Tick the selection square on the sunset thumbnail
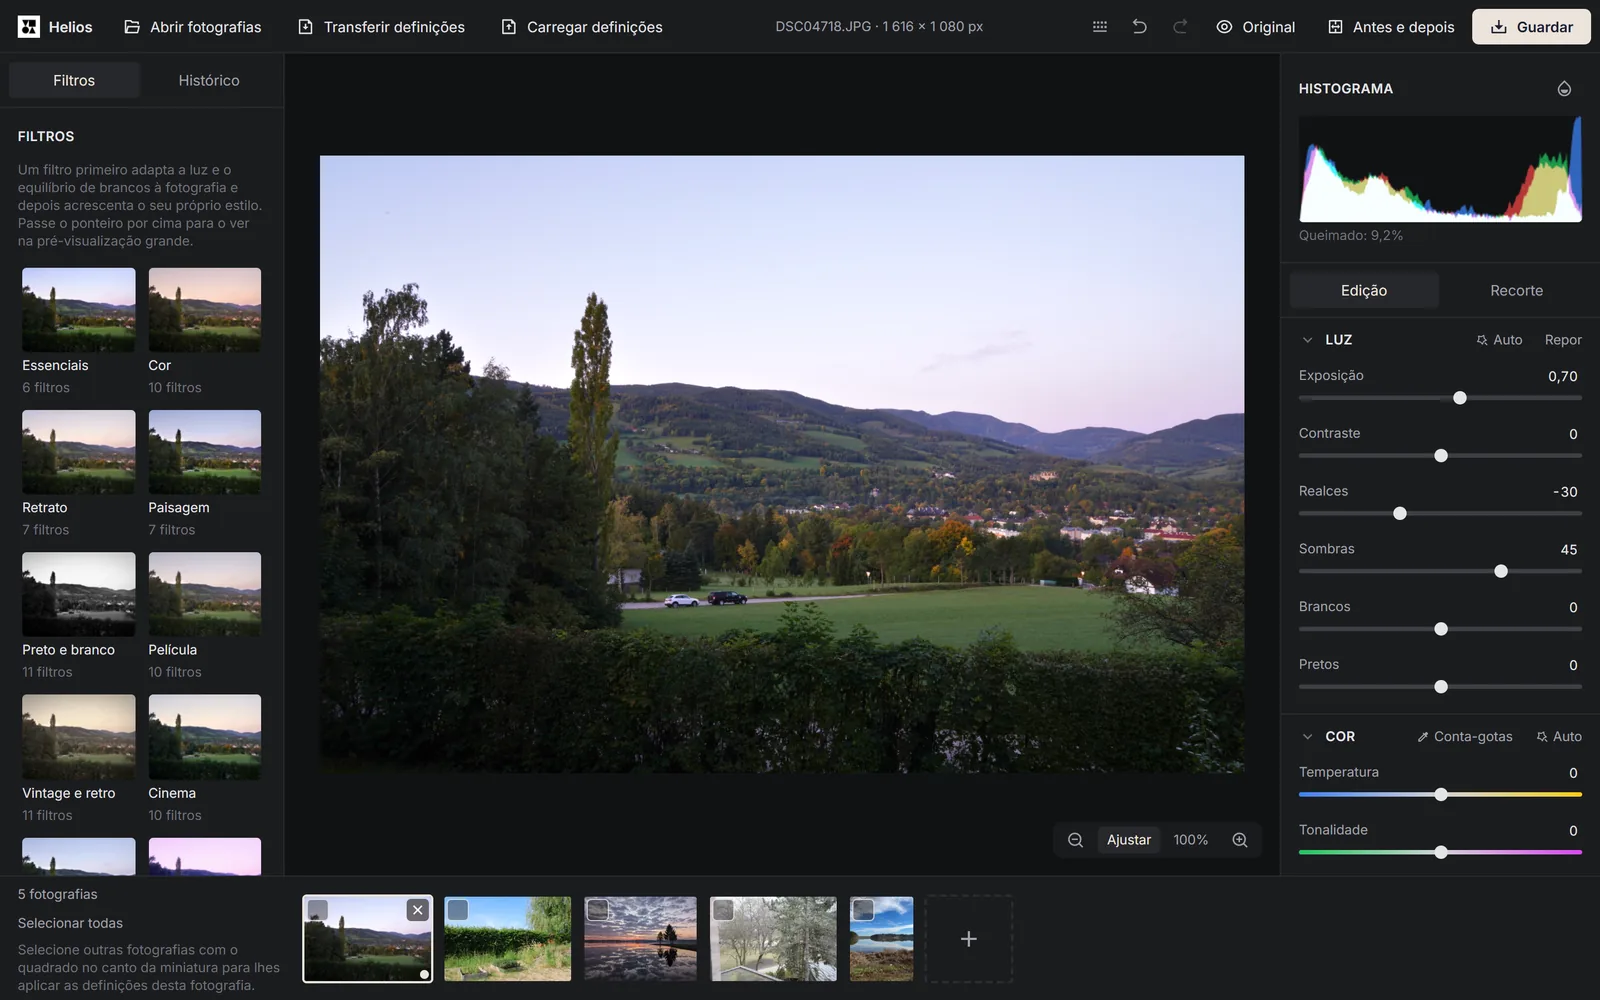 [x=598, y=910]
